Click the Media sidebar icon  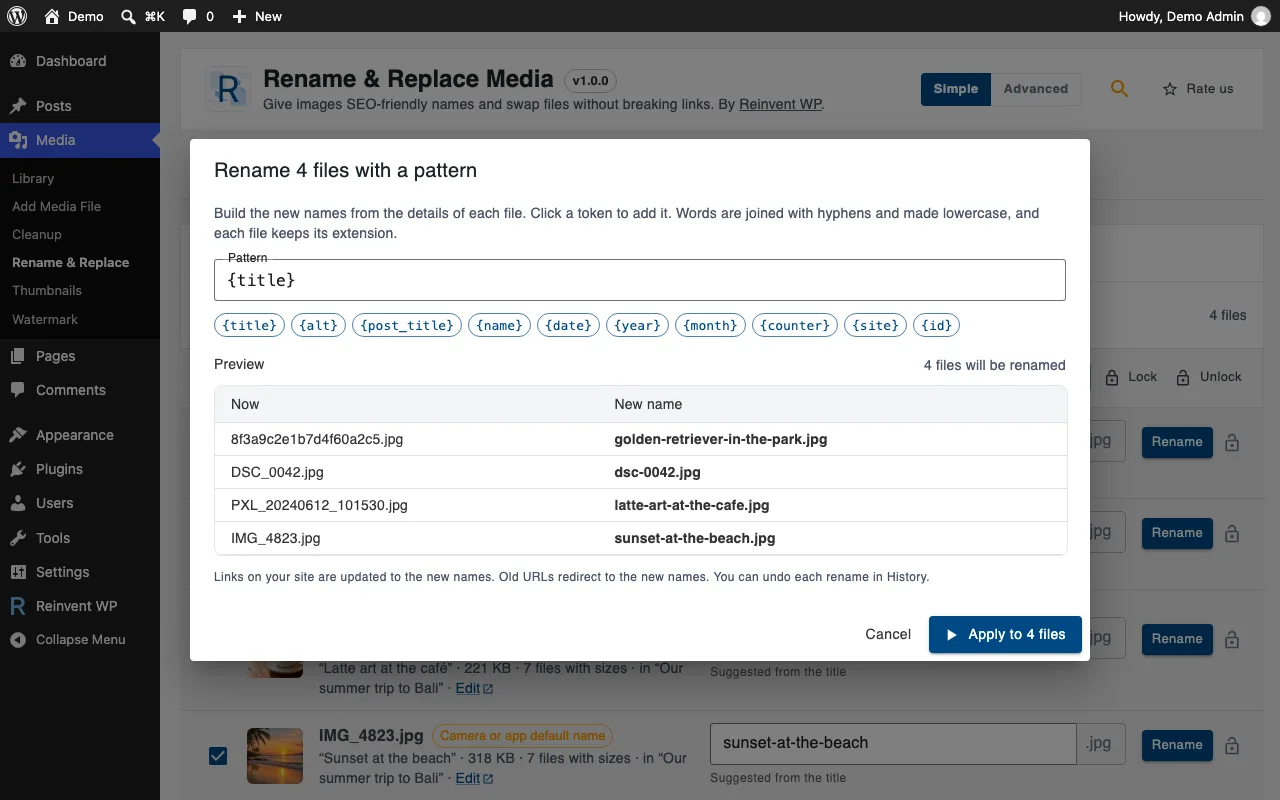tap(18, 140)
